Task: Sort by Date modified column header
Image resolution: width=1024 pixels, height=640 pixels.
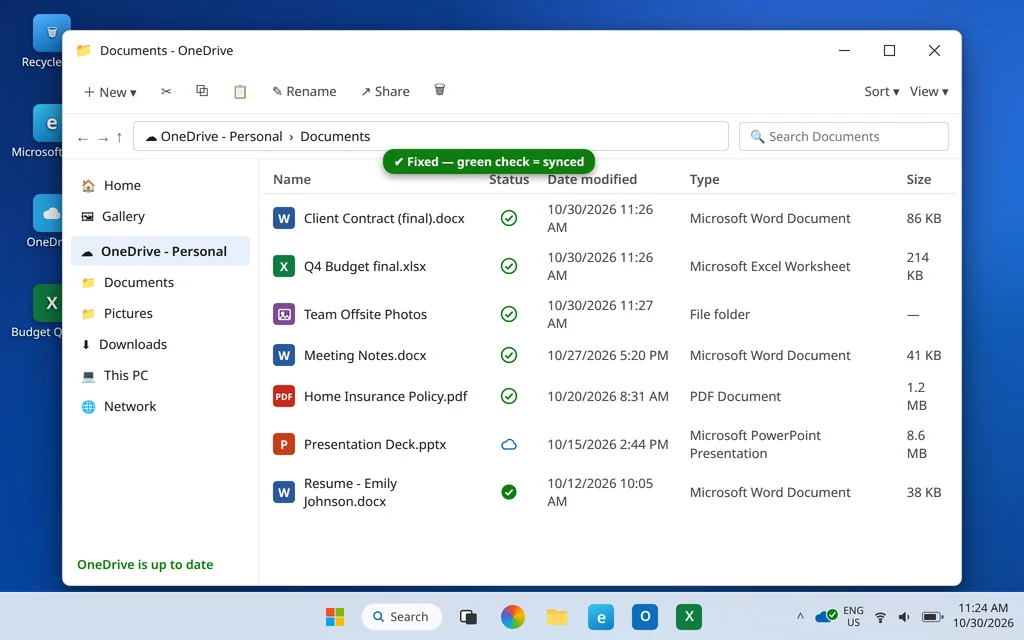Action: (x=592, y=180)
